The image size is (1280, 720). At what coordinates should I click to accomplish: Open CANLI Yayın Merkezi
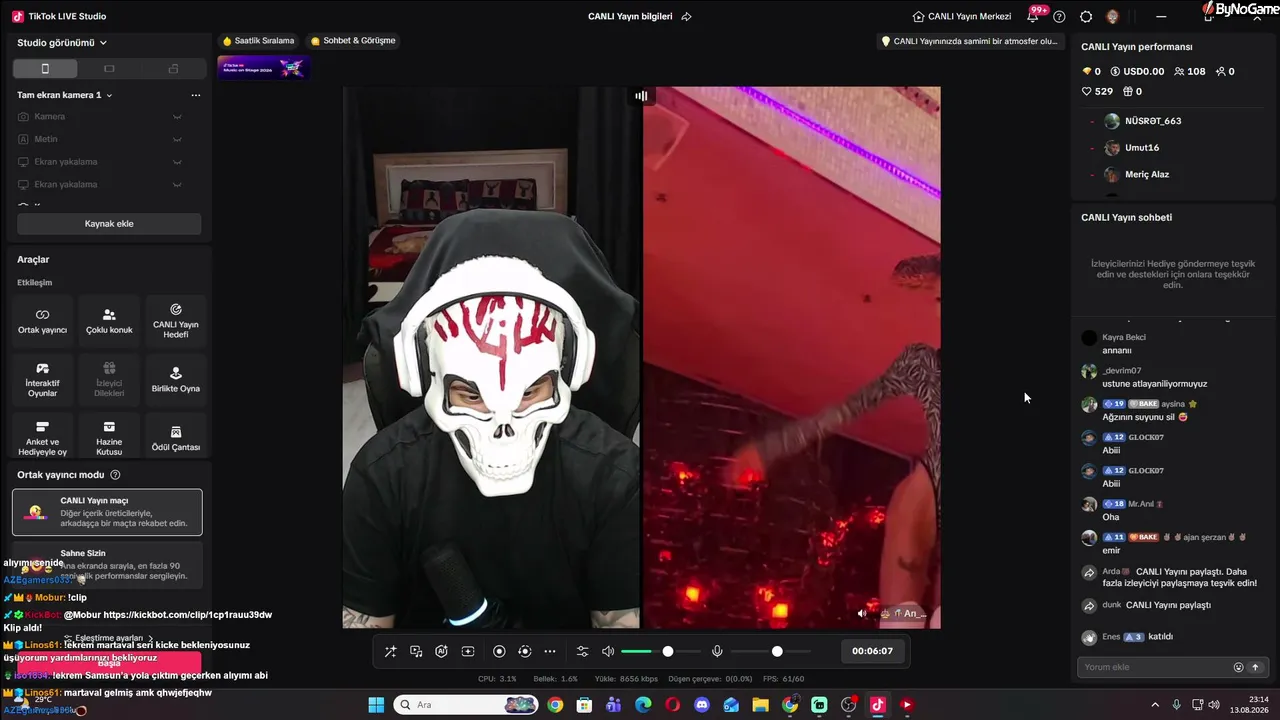coord(962,16)
